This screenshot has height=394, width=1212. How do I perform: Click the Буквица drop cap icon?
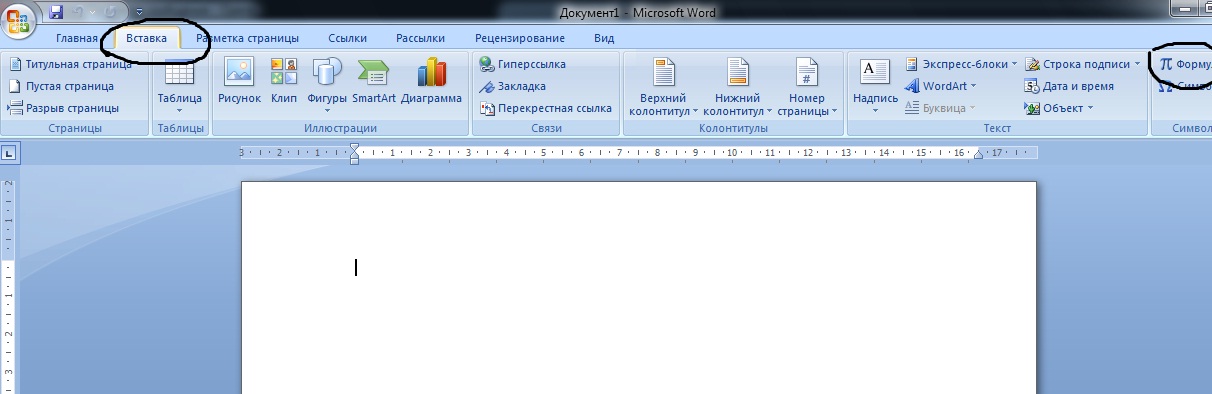pos(912,108)
